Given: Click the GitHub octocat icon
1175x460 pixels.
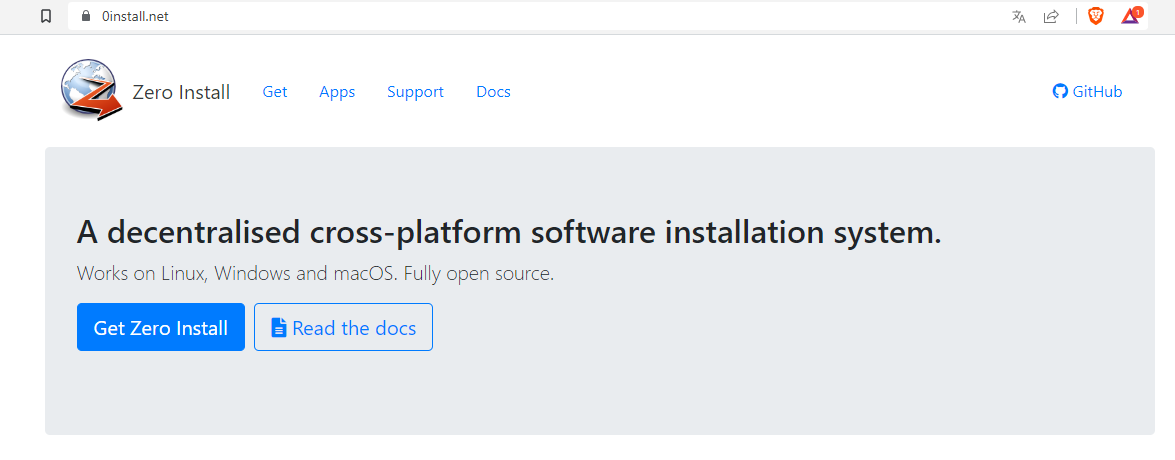Looking at the screenshot, I should (x=1060, y=92).
